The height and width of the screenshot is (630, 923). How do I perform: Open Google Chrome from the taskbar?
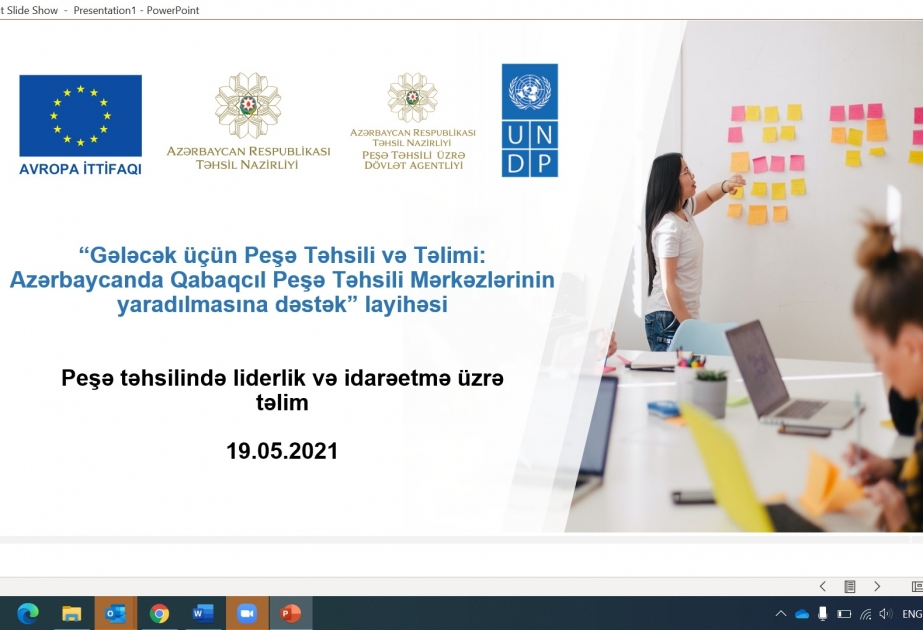point(159,614)
